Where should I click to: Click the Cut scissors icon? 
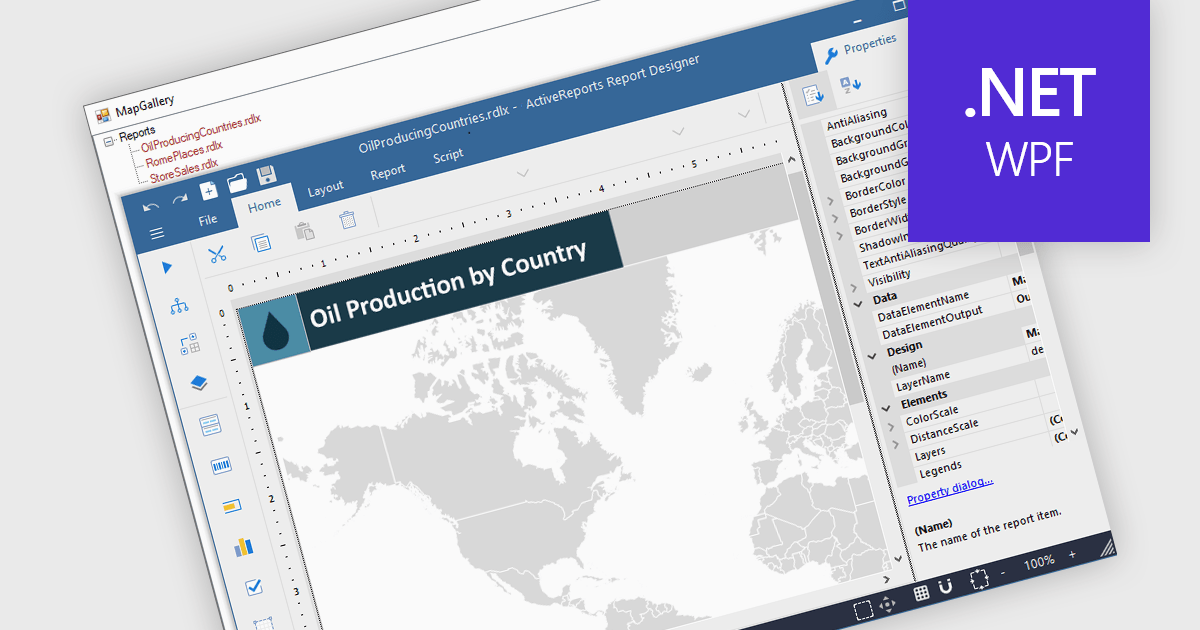[217, 254]
